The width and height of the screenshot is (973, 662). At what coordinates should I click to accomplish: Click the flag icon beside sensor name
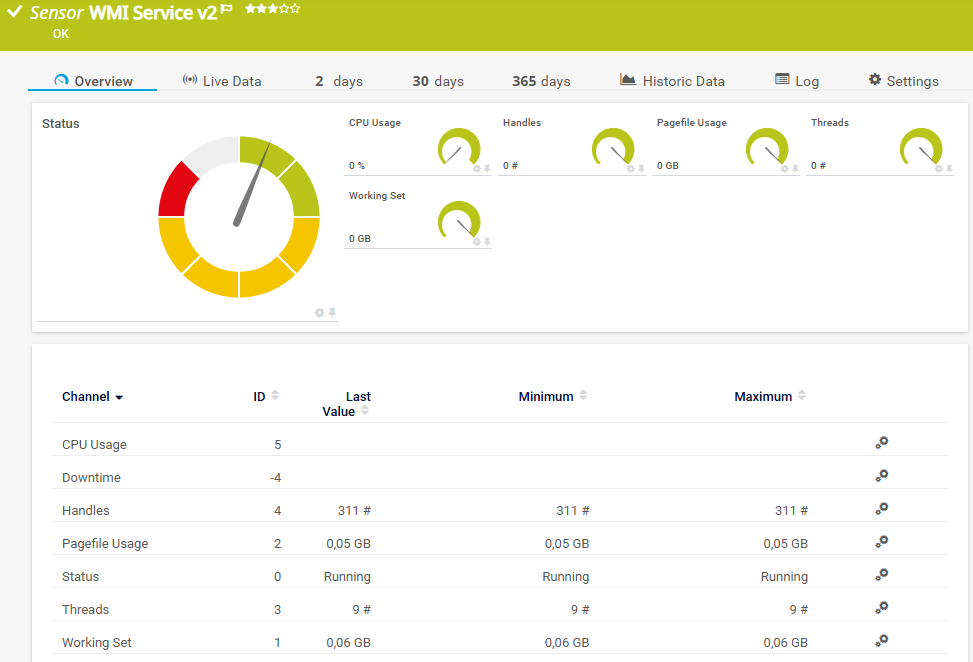(227, 9)
